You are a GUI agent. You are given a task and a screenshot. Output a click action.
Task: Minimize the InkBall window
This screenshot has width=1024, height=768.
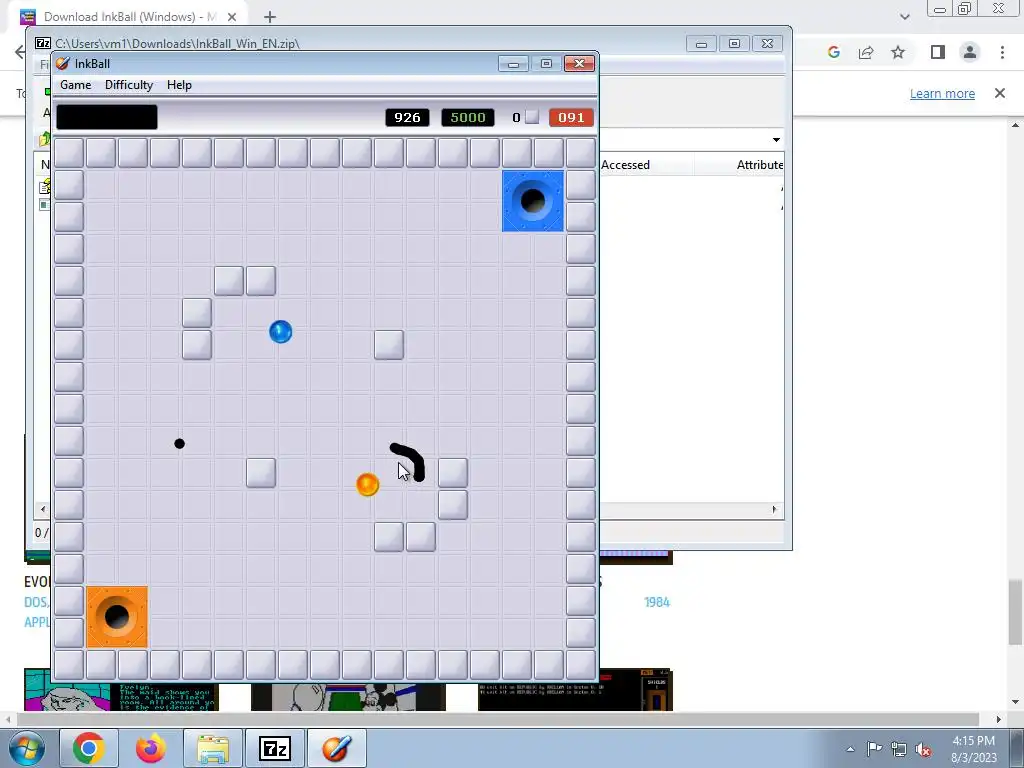(513, 63)
